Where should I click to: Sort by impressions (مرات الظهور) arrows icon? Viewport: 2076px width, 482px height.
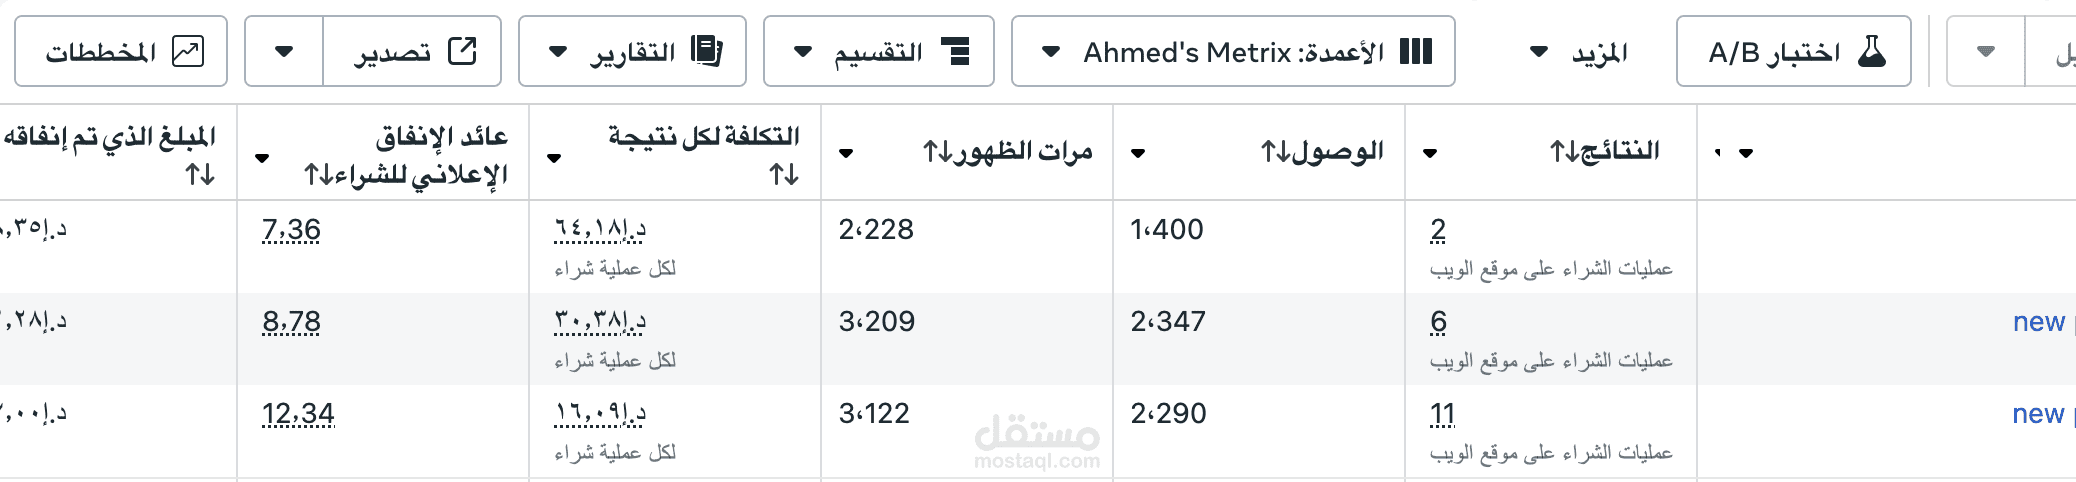click(937, 152)
